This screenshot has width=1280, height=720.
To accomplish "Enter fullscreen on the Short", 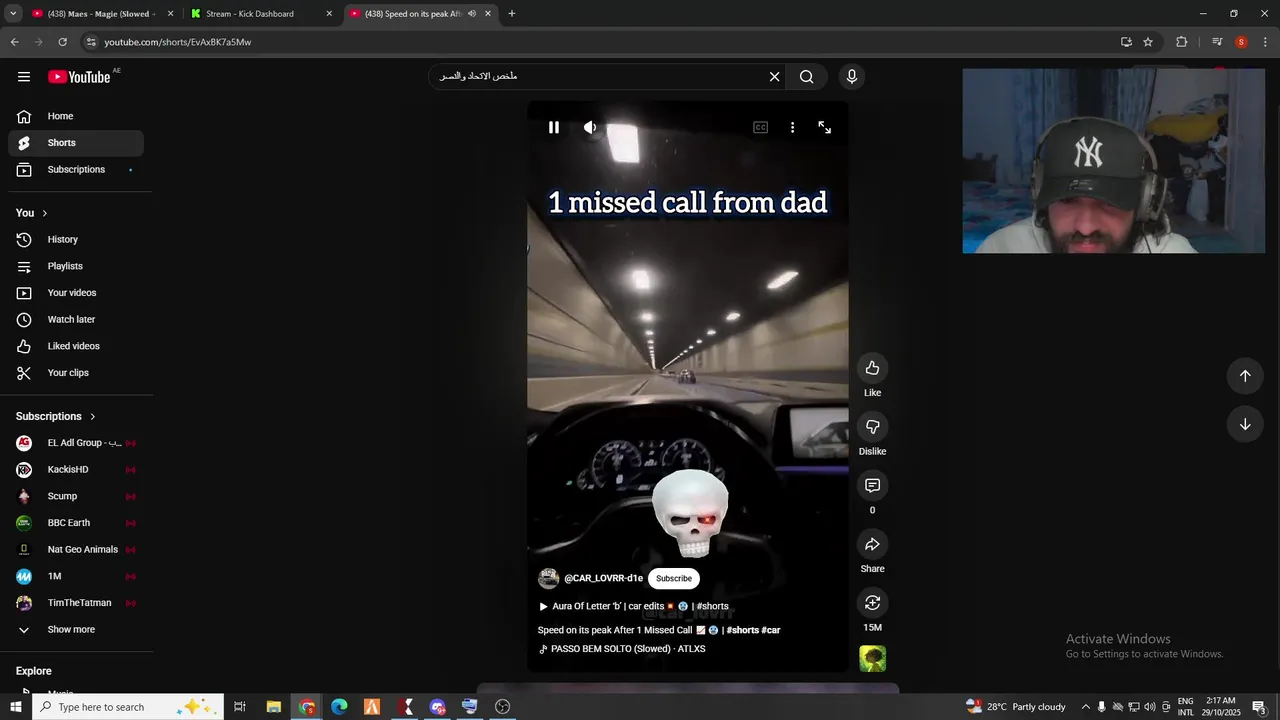I will point(824,127).
